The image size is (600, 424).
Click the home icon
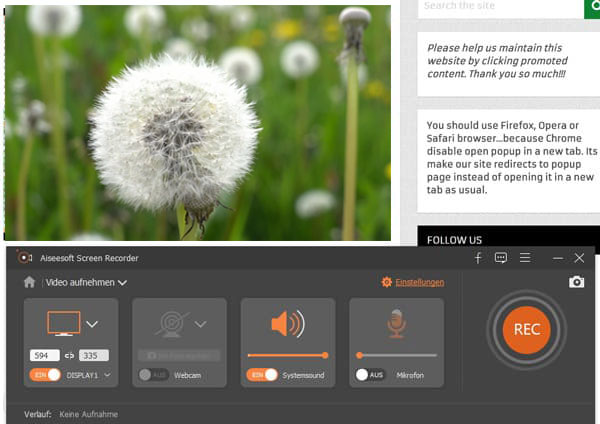coord(29,283)
